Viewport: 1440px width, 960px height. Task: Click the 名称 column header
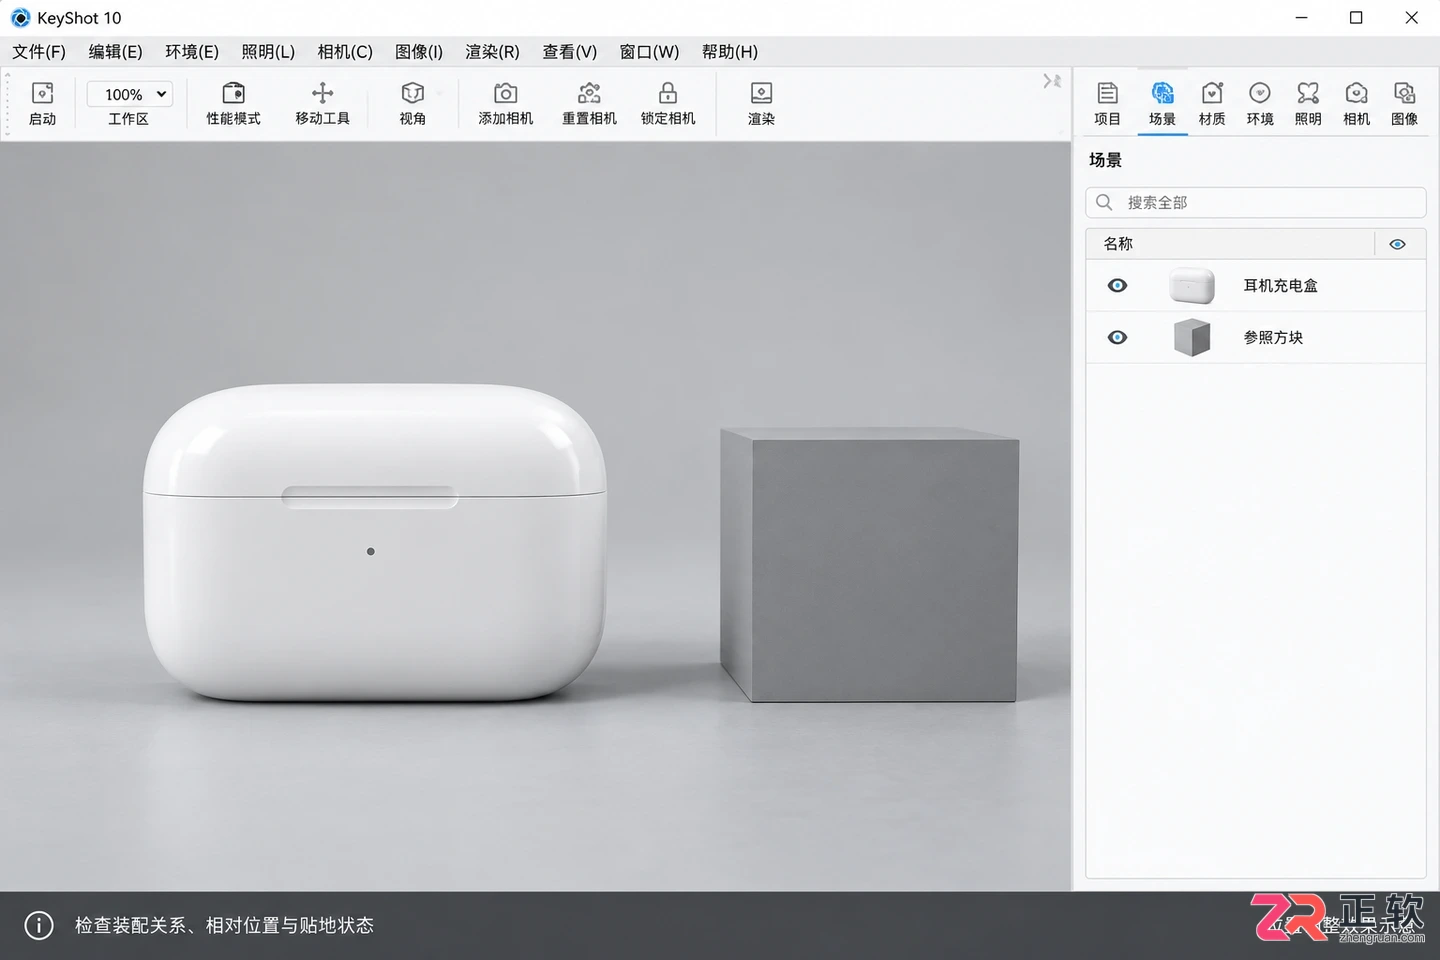[x=1118, y=244]
